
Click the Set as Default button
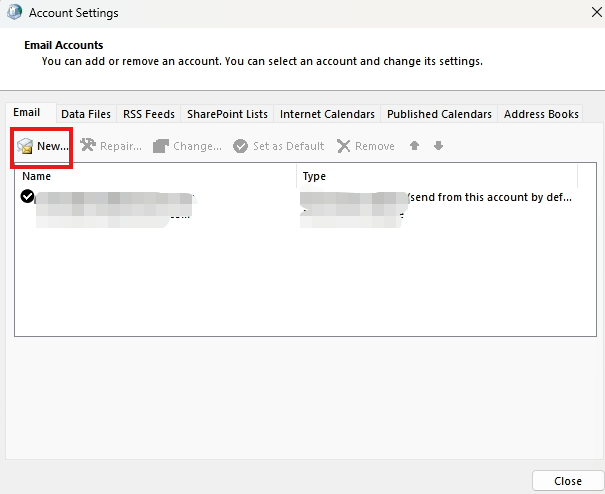tap(279, 146)
